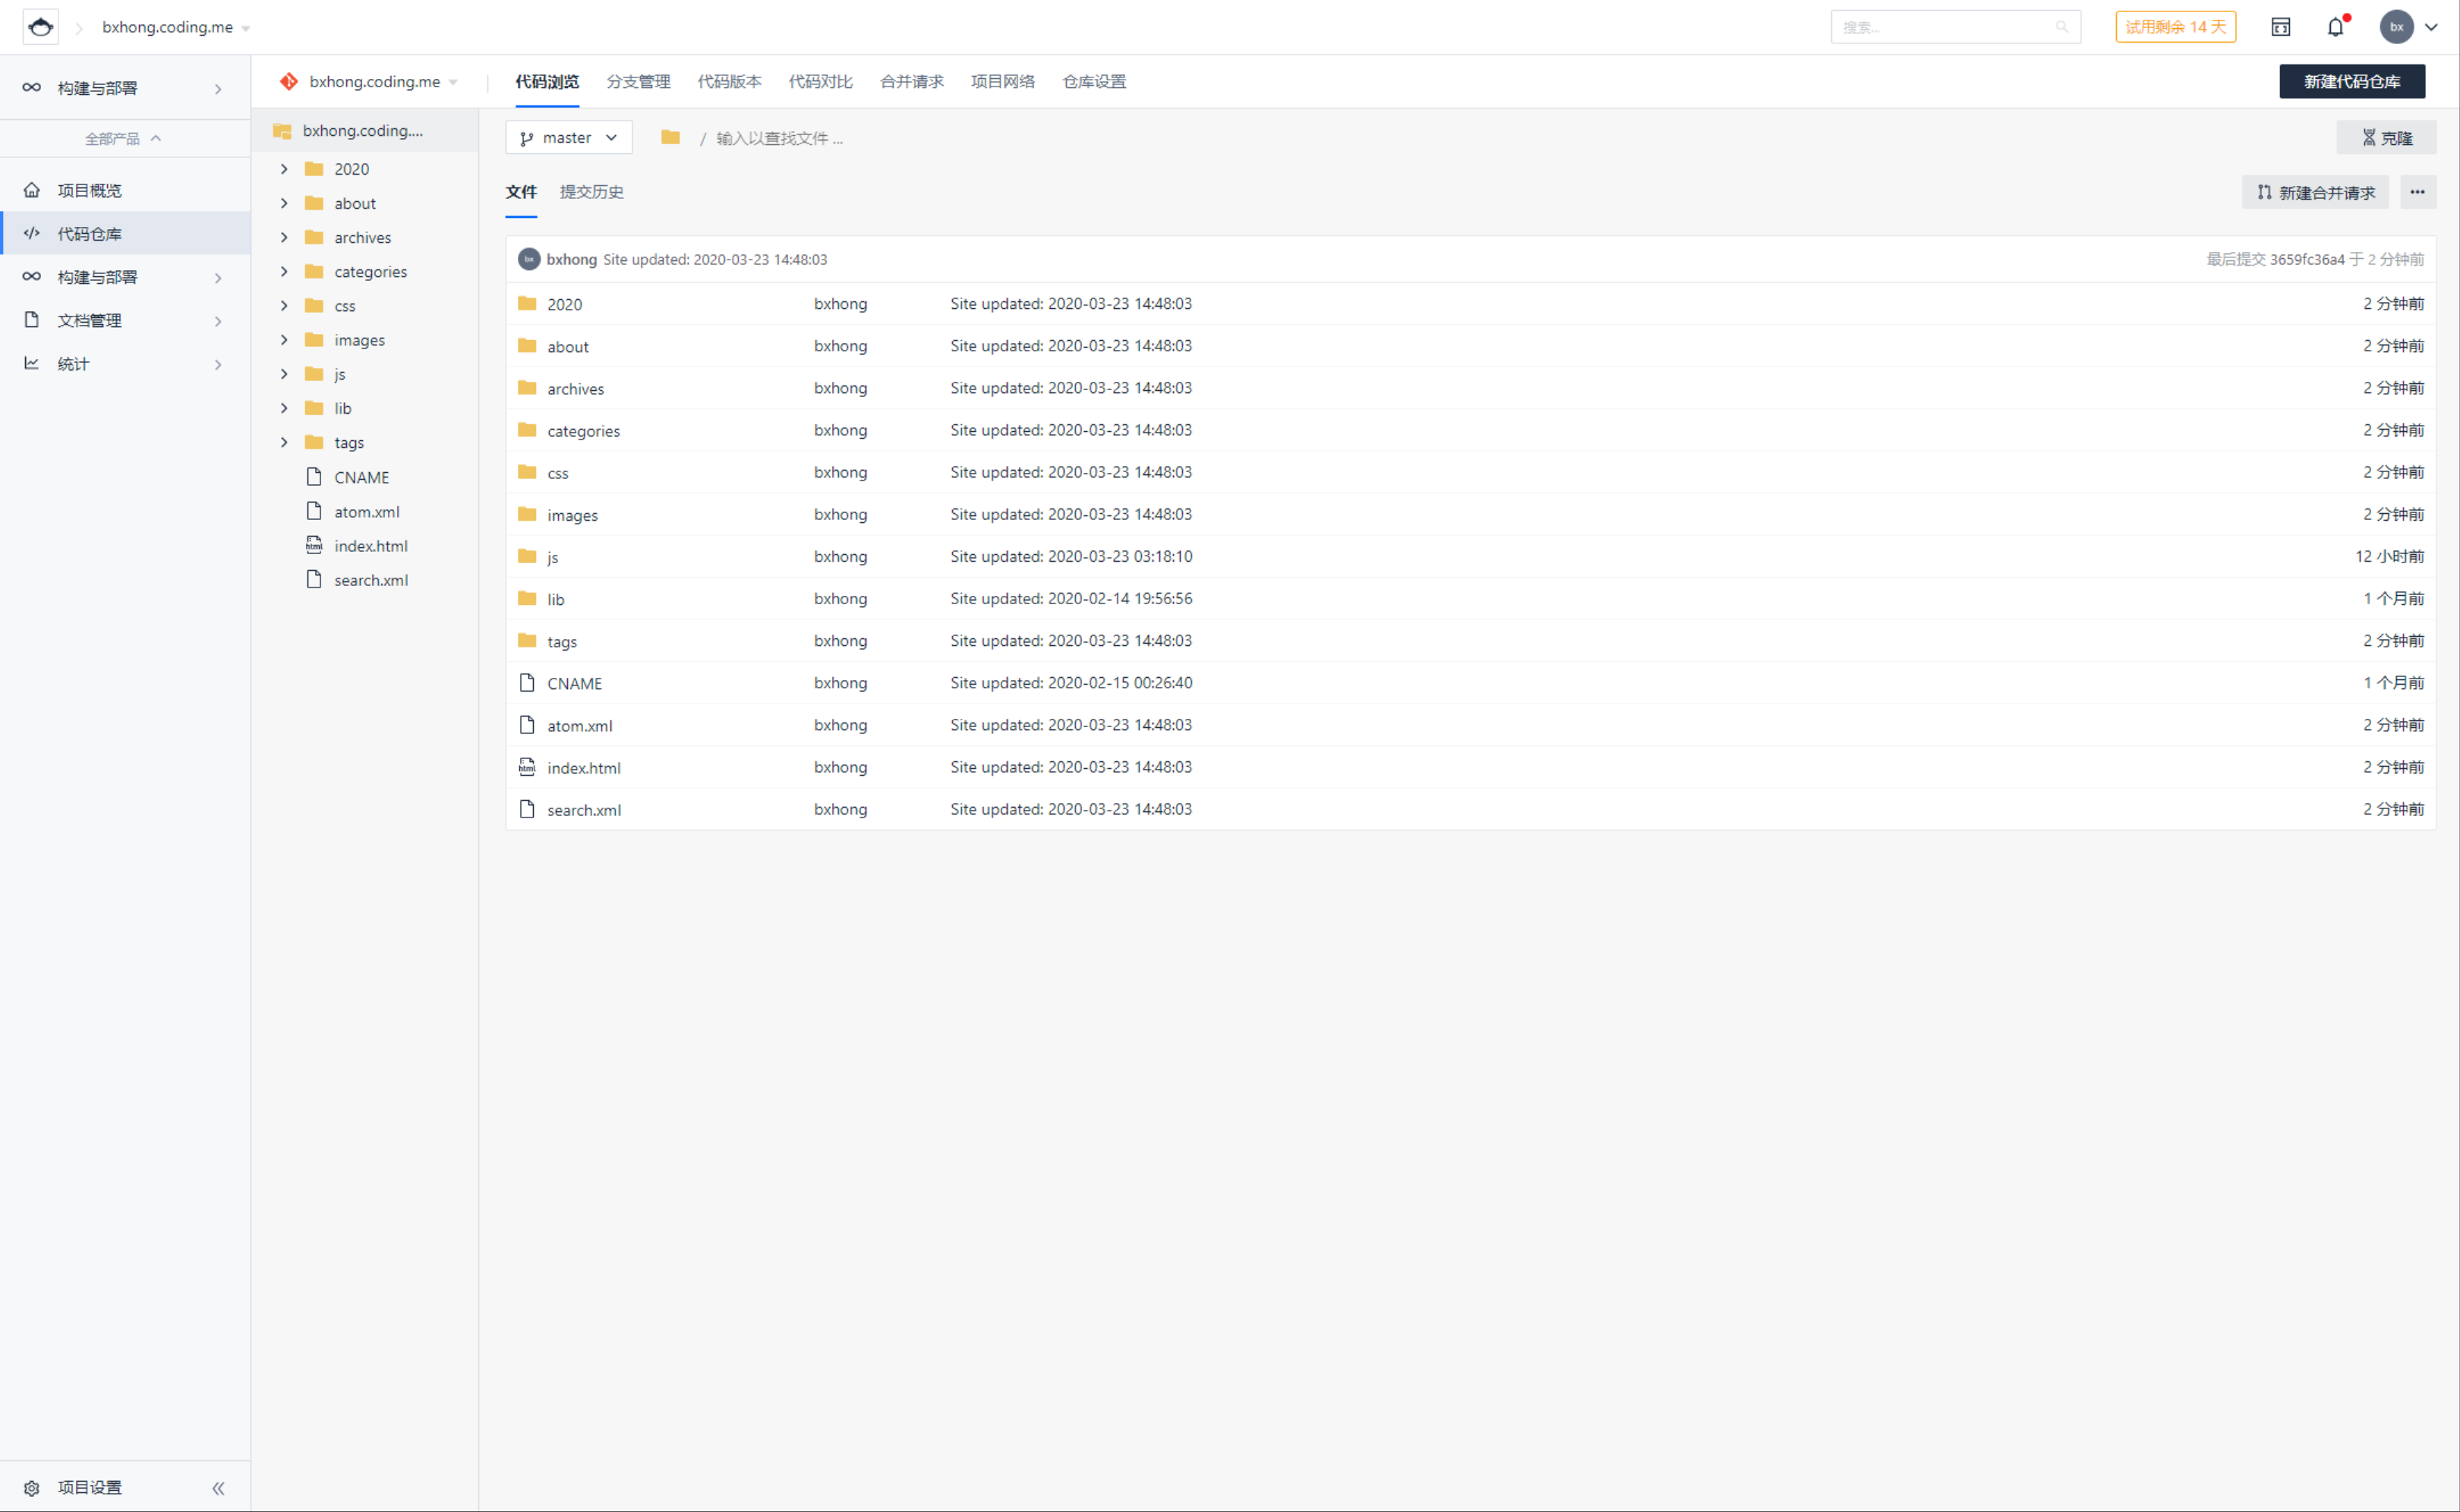
Task: Open 文档管理 in sidebar
Action: point(125,320)
